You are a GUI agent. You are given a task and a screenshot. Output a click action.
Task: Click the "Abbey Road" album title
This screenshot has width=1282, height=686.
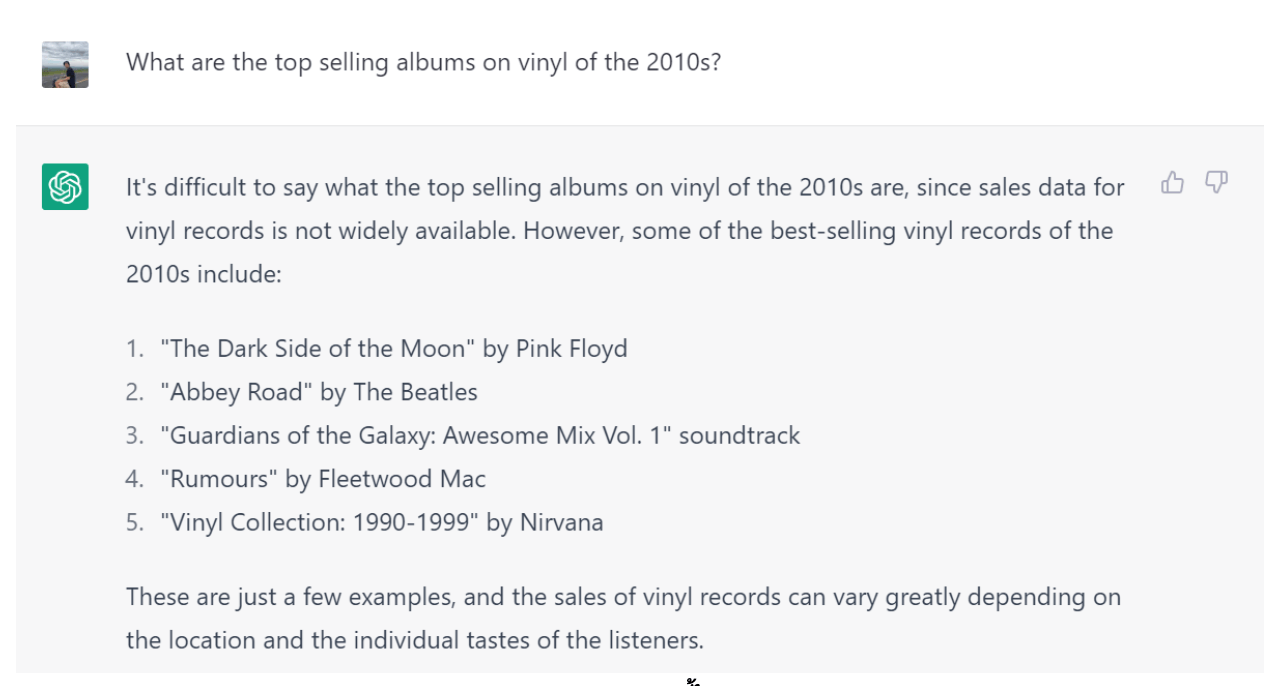pyautogui.click(x=236, y=392)
